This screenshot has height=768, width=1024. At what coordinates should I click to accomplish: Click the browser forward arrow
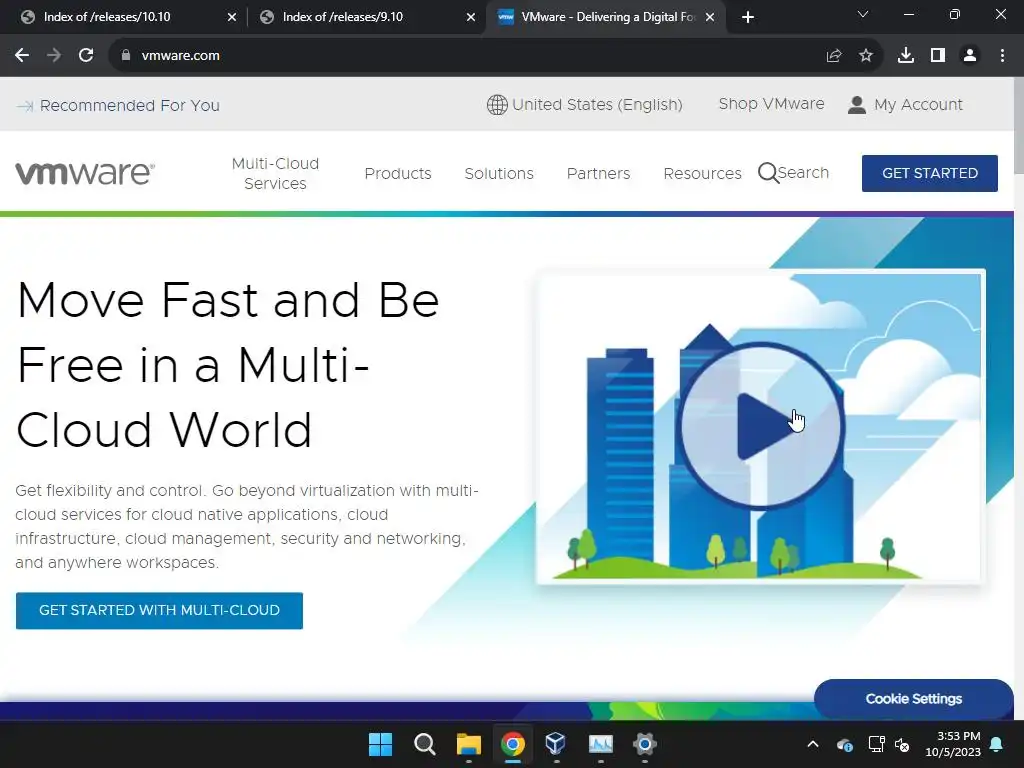(54, 56)
